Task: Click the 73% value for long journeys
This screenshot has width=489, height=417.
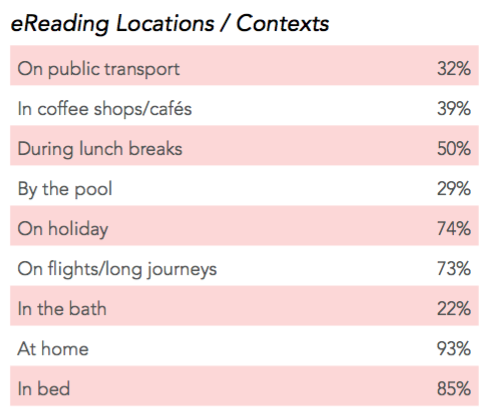Action: (x=454, y=268)
